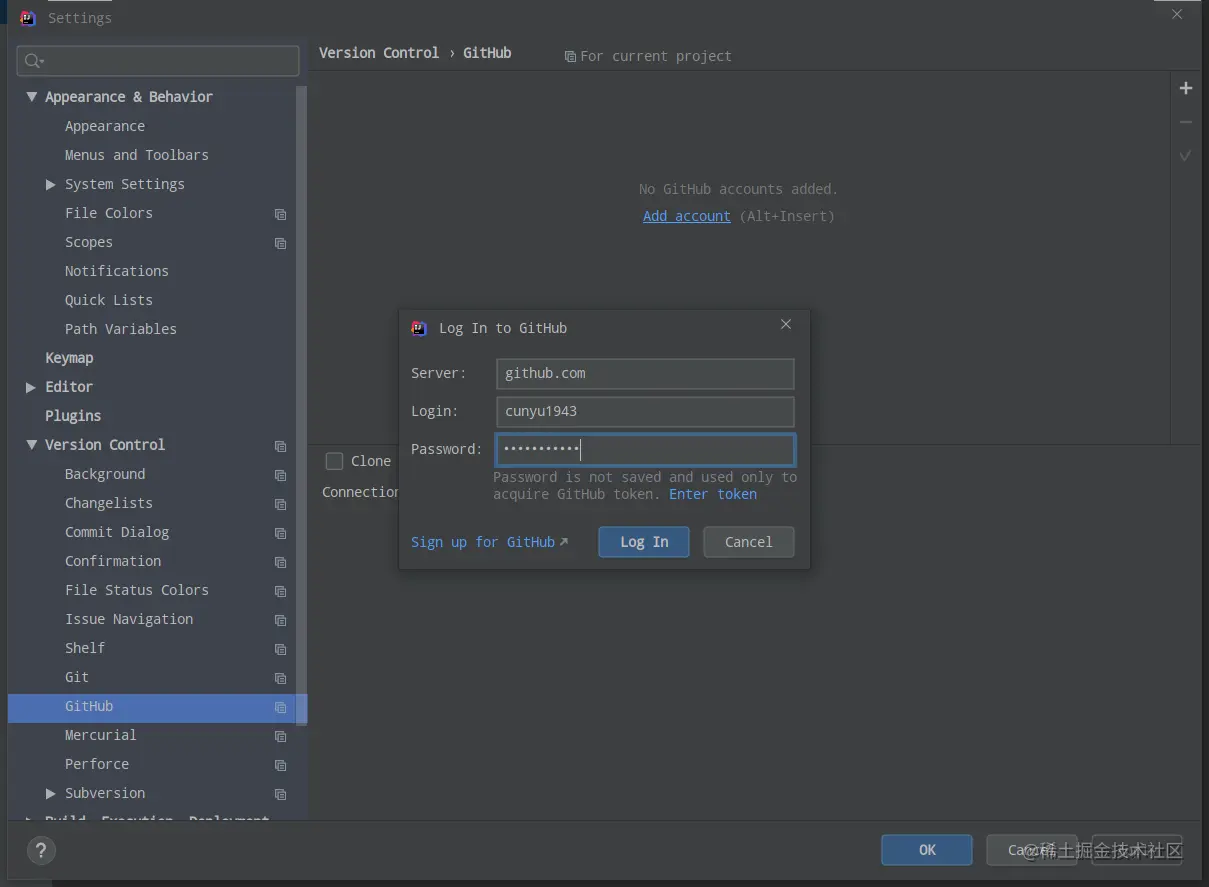The height and width of the screenshot is (887, 1209).
Task: Open the Keymap settings page
Action: tap(69, 358)
